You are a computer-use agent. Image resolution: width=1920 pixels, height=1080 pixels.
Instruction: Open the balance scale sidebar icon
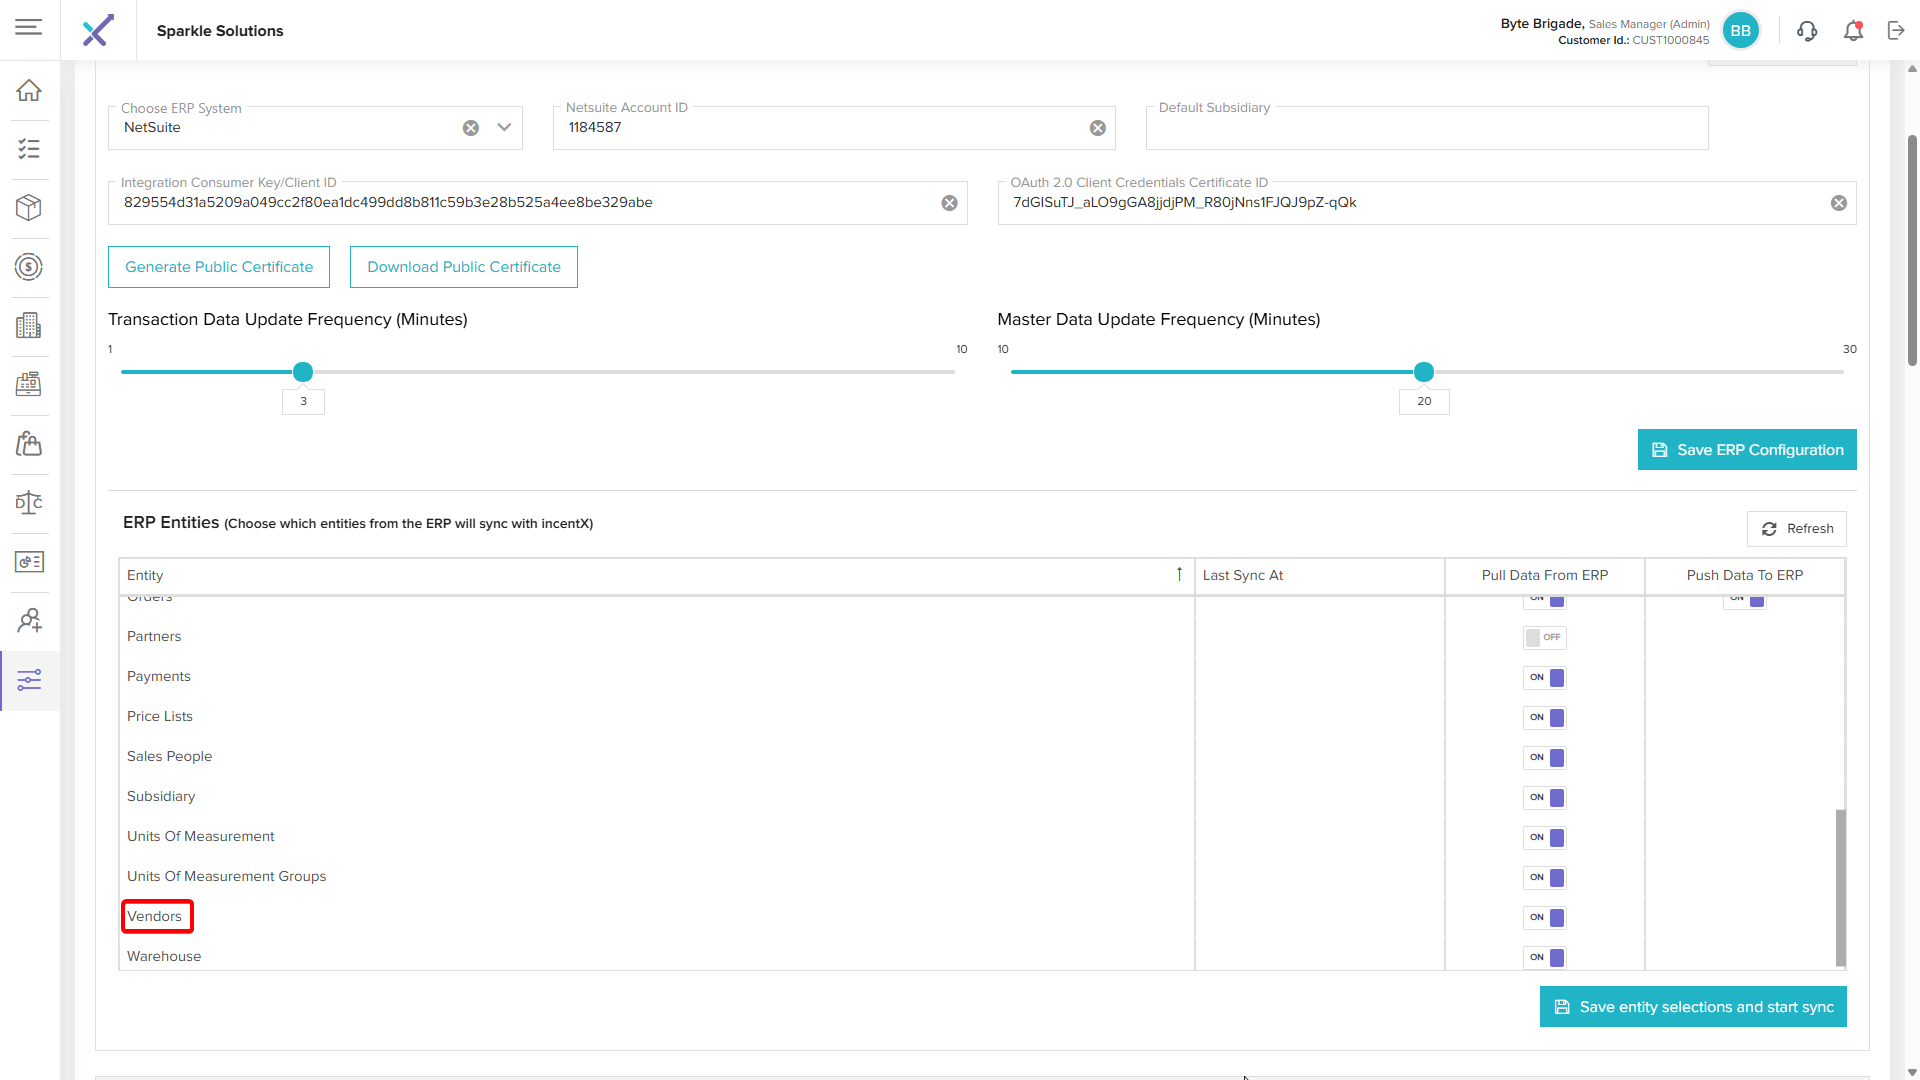[x=29, y=503]
